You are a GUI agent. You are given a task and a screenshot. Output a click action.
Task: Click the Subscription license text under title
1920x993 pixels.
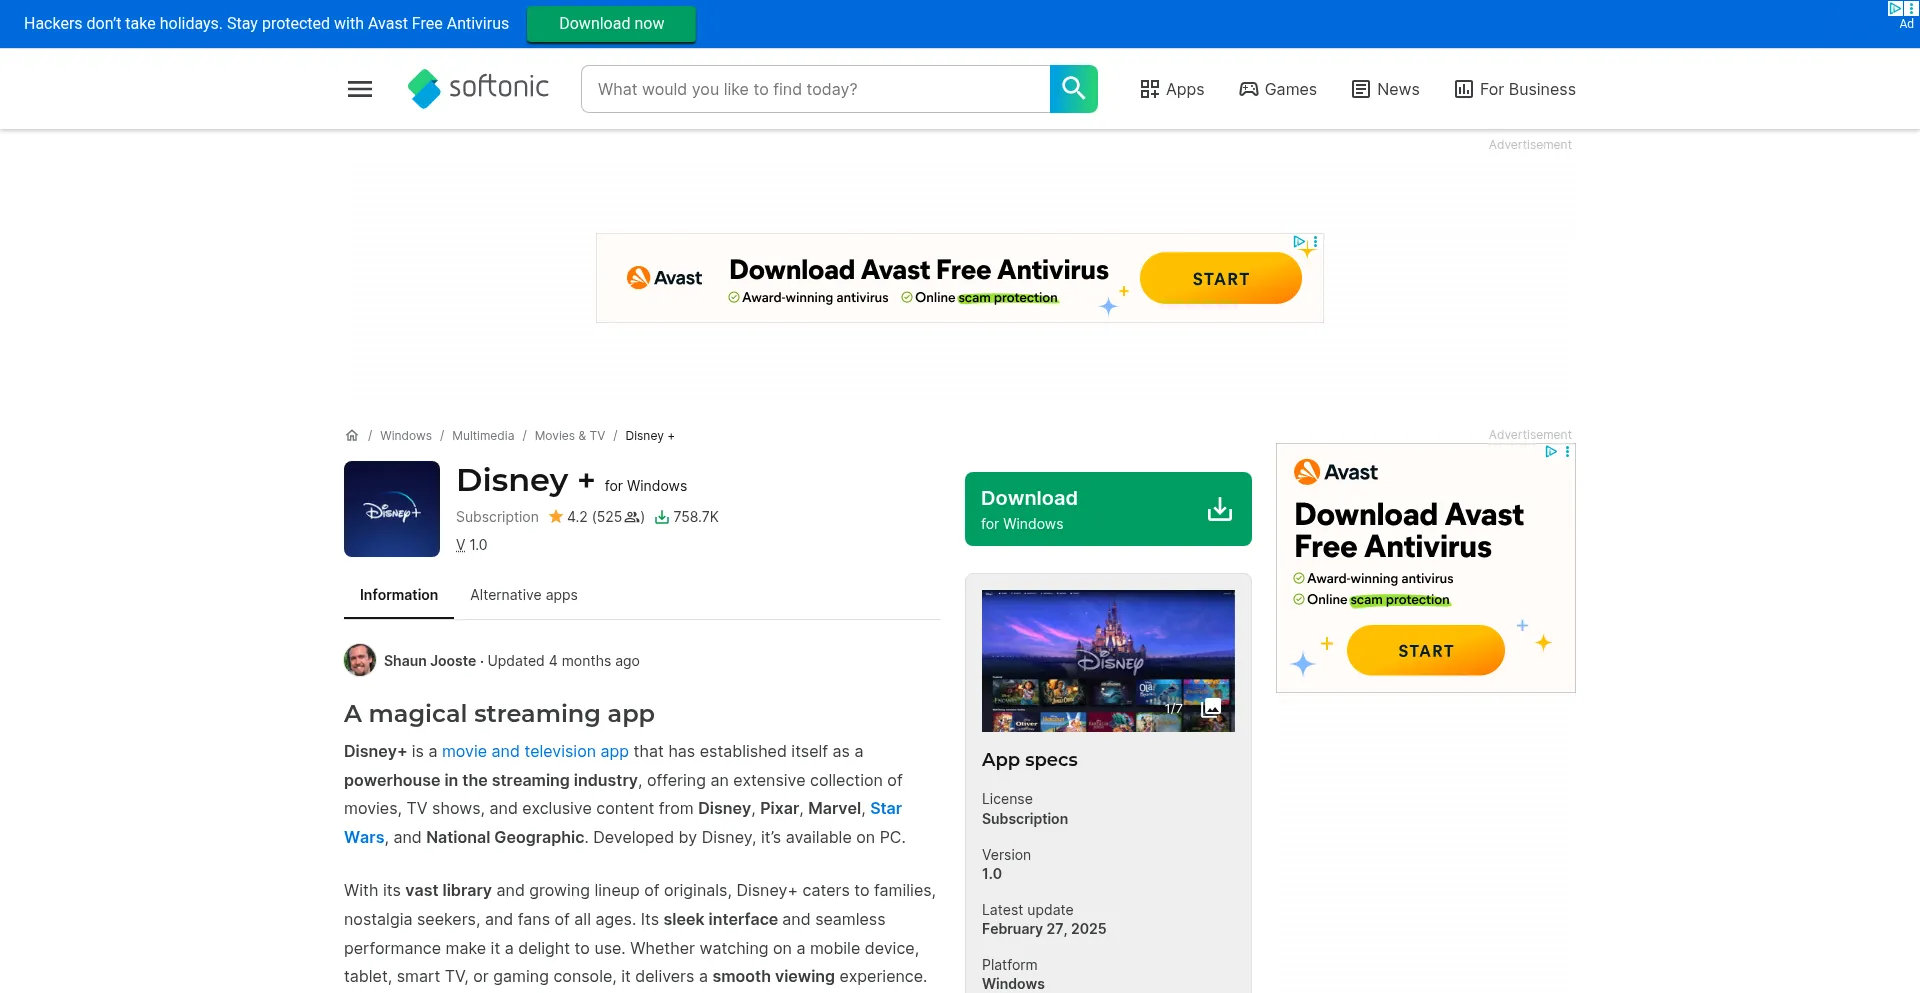point(497,517)
